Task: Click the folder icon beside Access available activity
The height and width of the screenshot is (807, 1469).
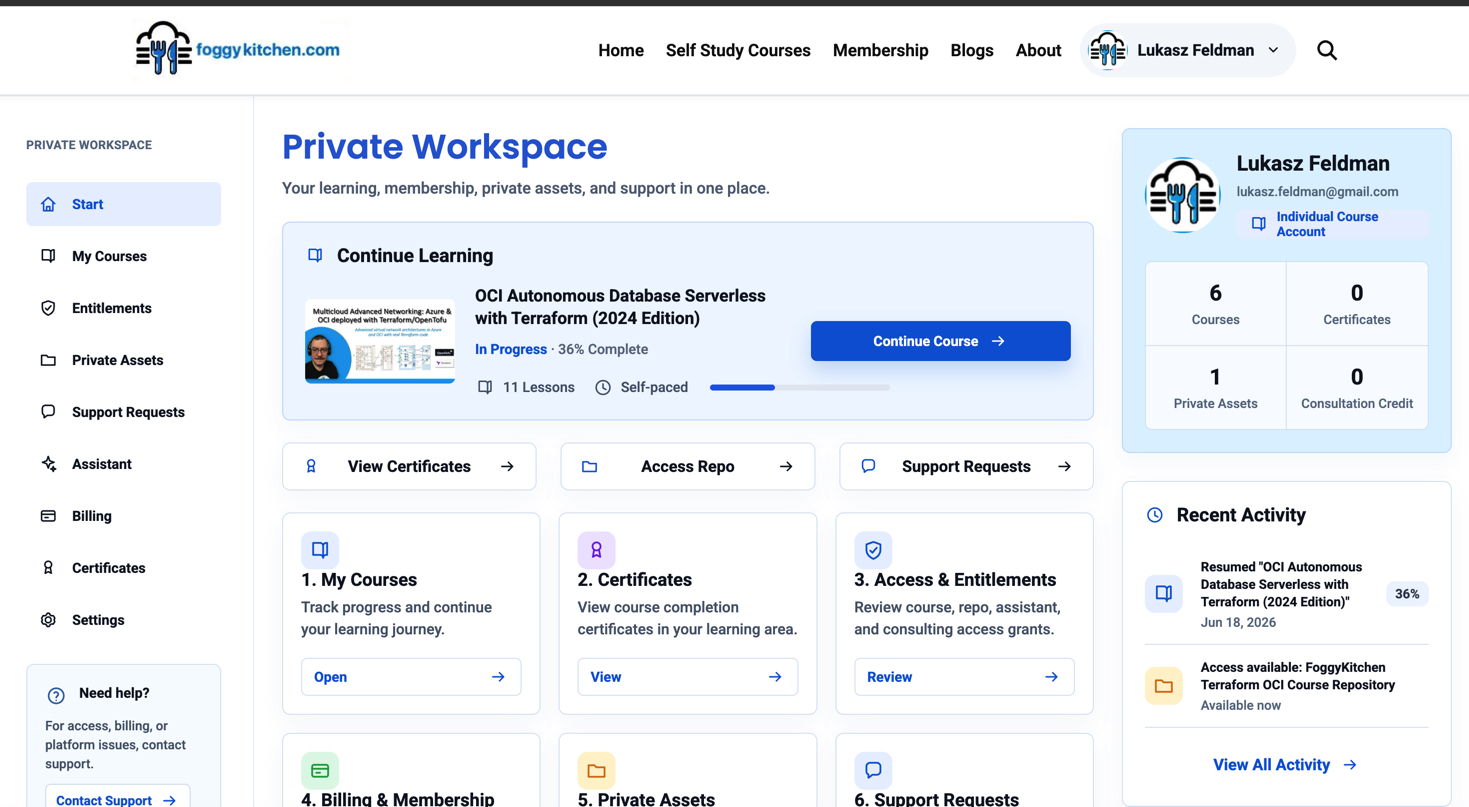Action: pyautogui.click(x=1164, y=686)
